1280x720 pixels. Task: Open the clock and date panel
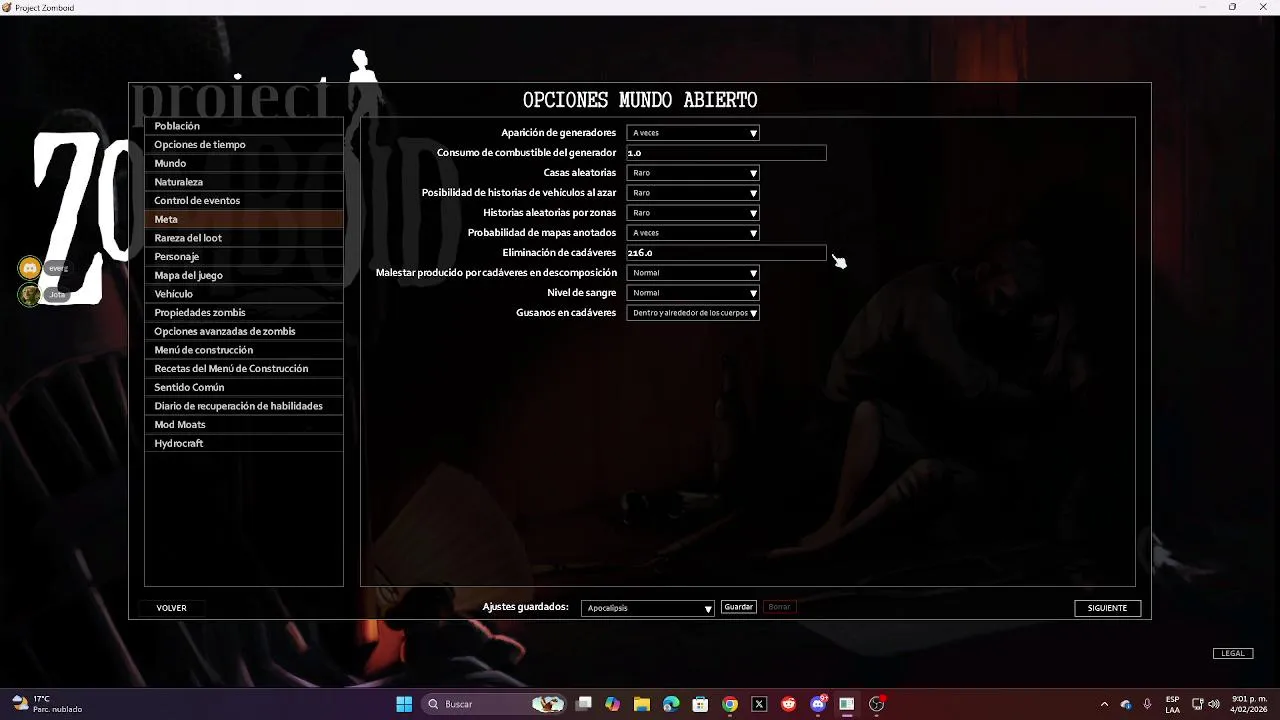[1249, 704]
